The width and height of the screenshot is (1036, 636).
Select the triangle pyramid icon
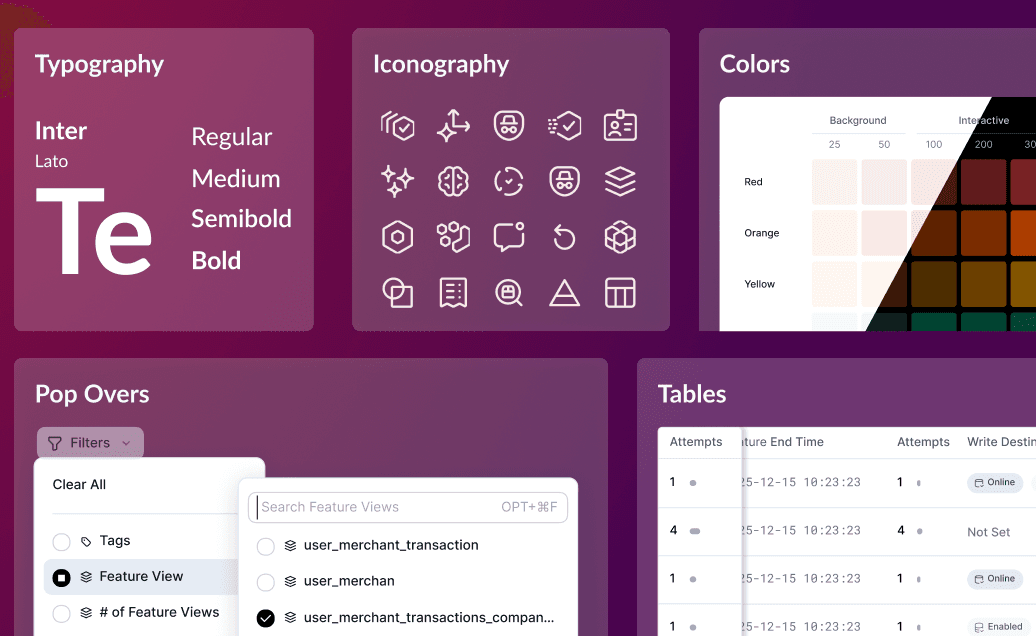(x=564, y=293)
